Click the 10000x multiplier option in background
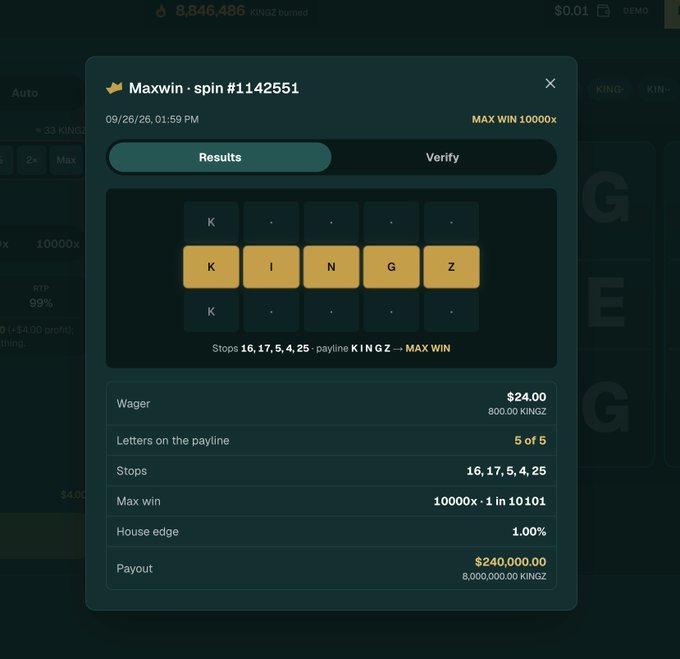 [58, 244]
